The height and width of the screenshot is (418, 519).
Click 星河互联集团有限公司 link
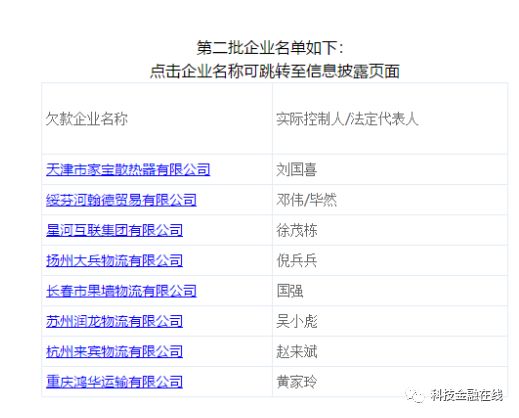114,230
